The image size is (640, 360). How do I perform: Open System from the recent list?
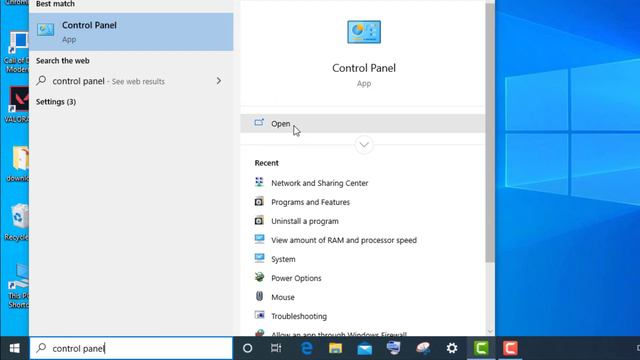click(283, 259)
